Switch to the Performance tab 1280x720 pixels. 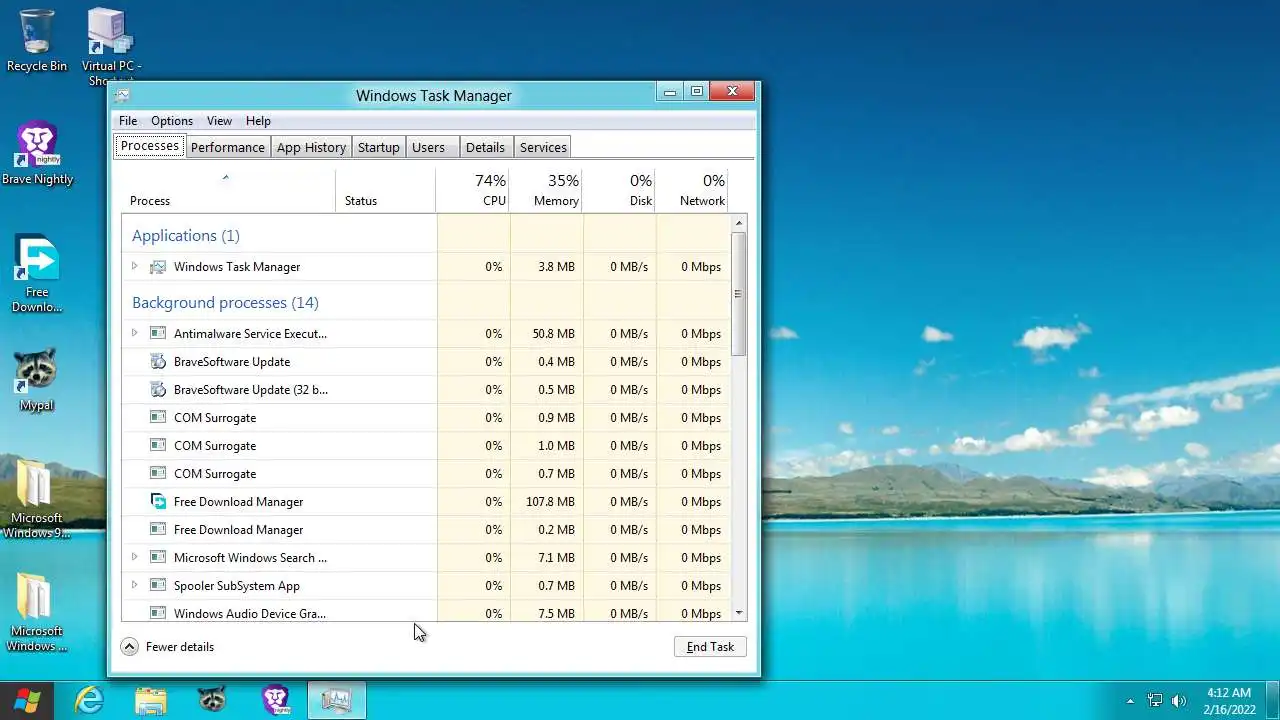228,147
